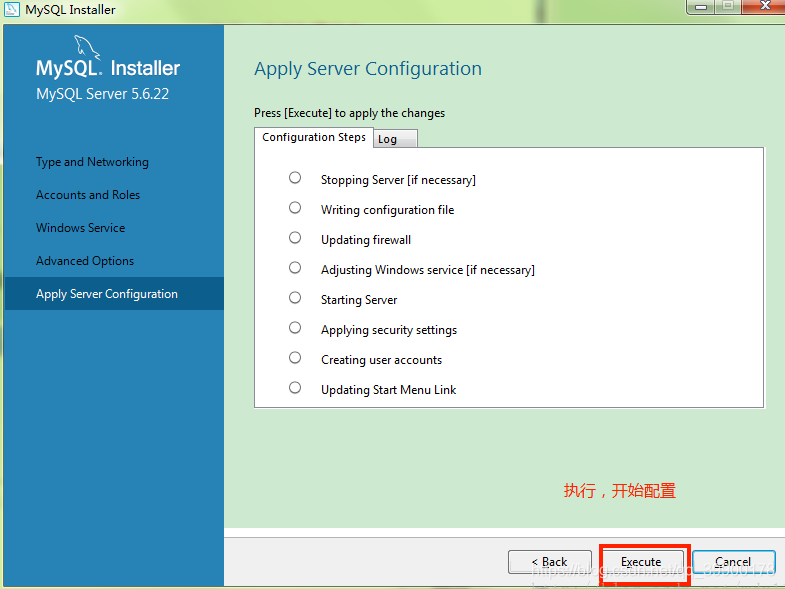Select the Stopping Server step indicator
Viewport: 785px width, 589px height.
(295, 178)
